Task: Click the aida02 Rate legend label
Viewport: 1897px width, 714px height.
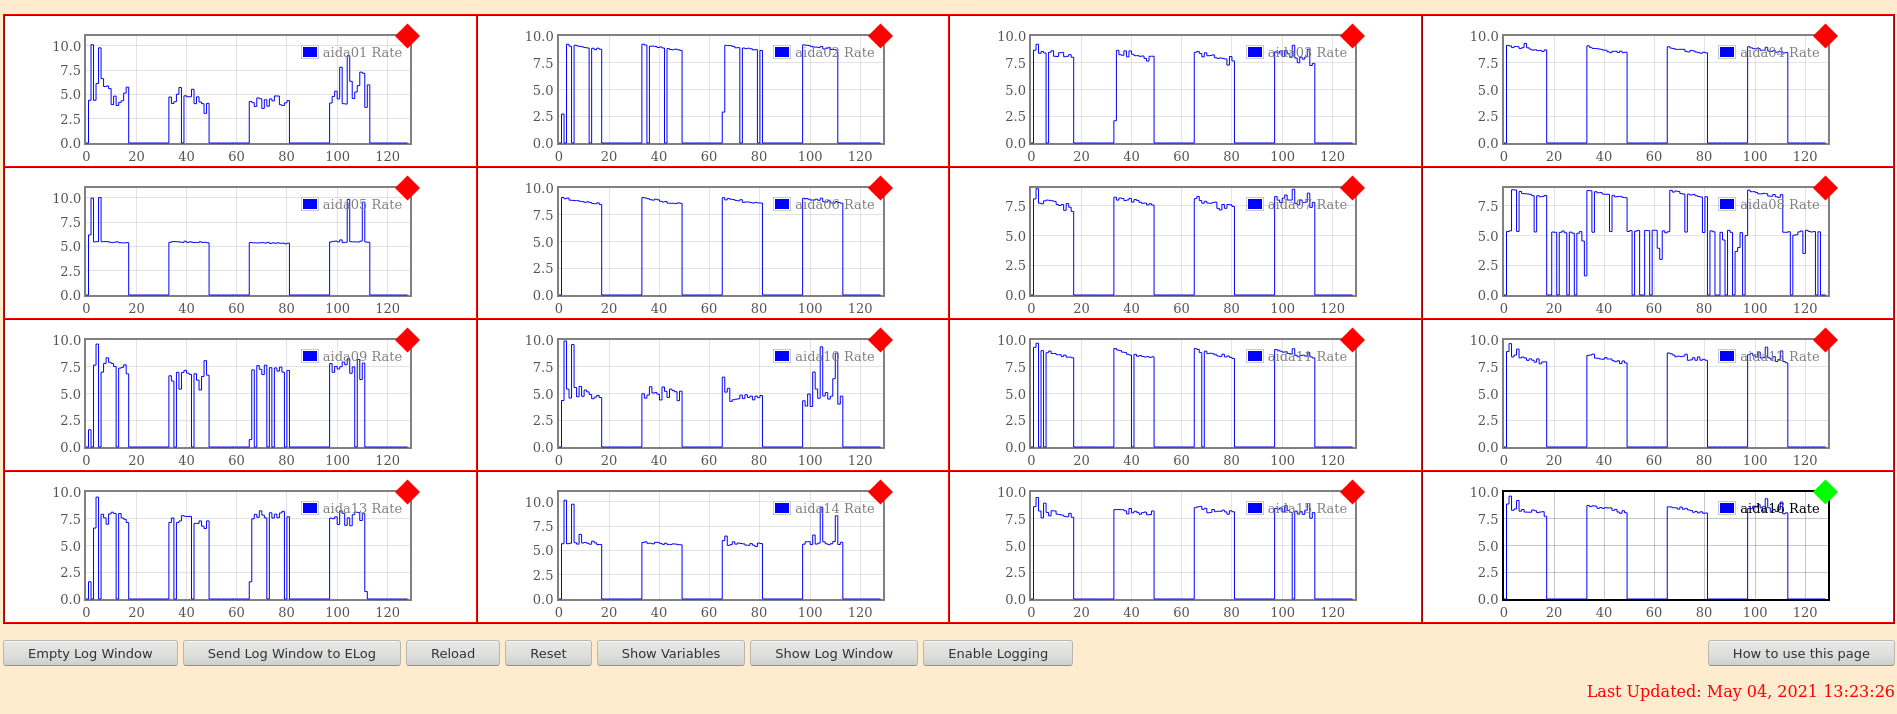Action: coord(835,52)
